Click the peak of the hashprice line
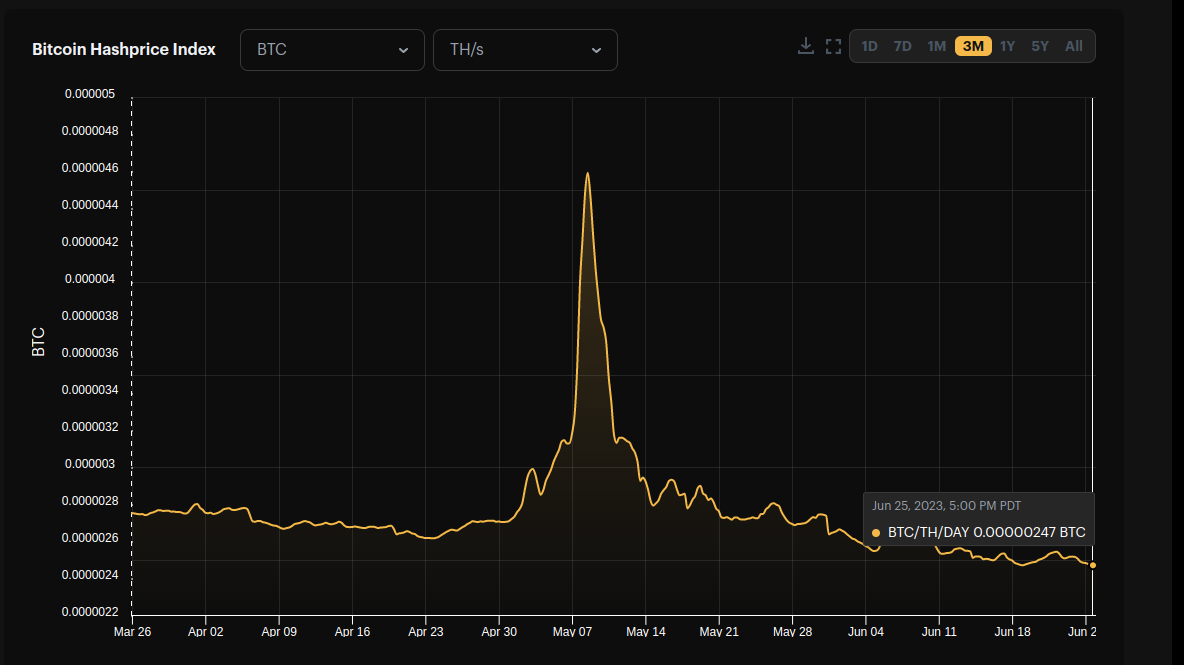 click(587, 174)
